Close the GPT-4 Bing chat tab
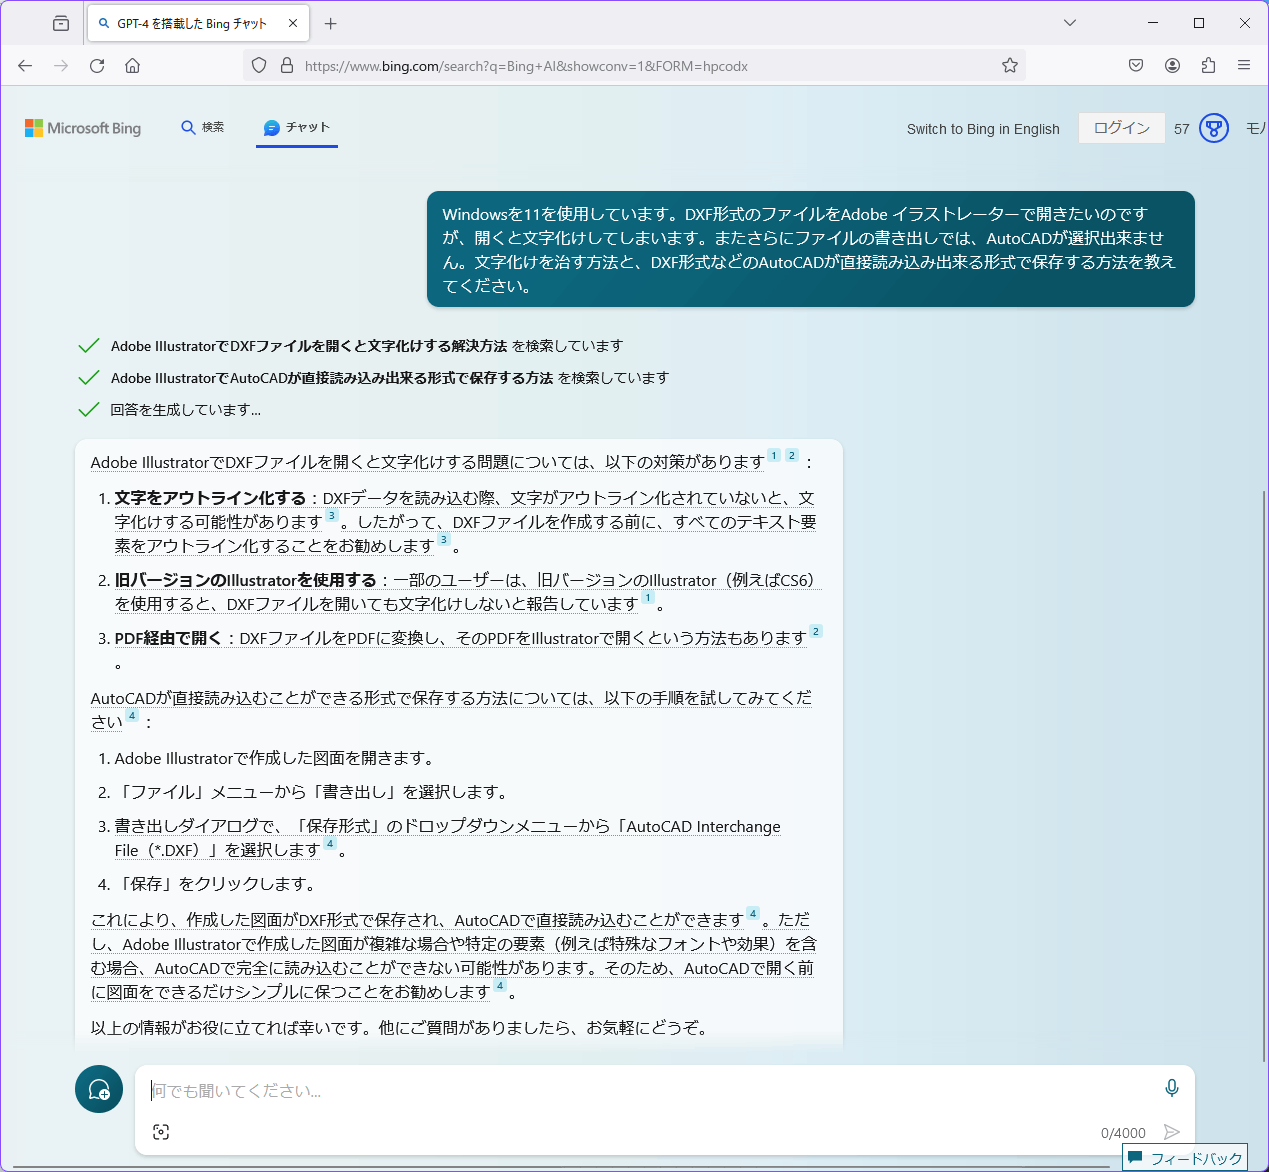 pos(293,23)
